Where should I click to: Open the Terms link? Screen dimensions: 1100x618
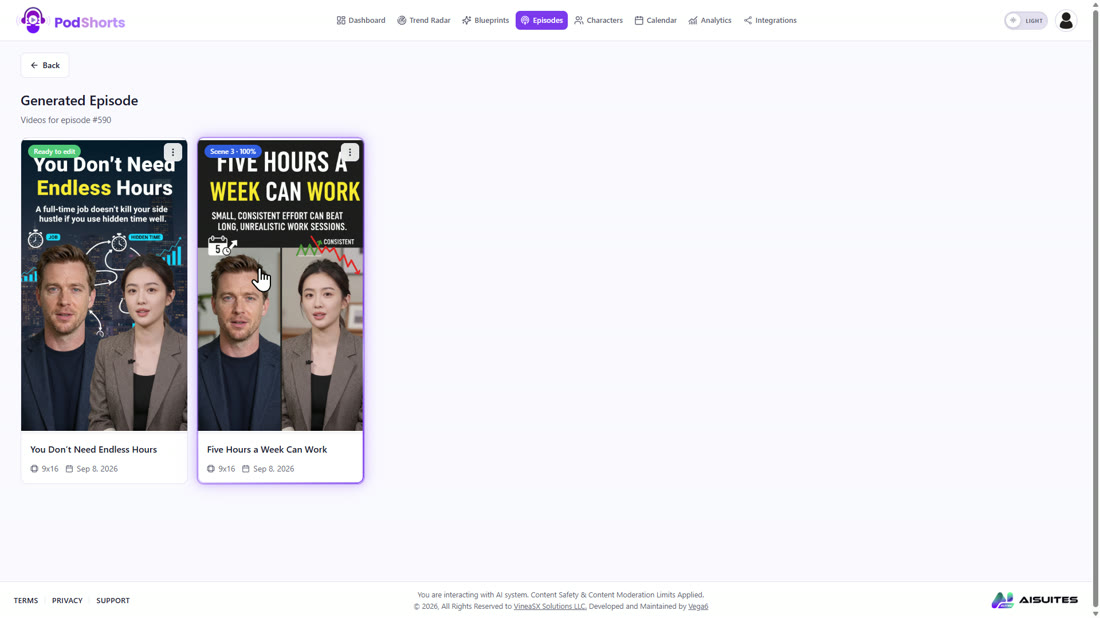tap(26, 600)
